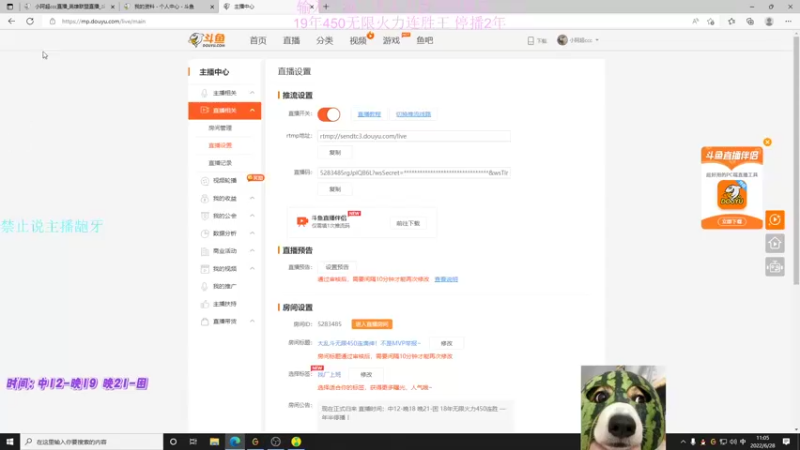Expand the bottom bag-icon sidebar chevron
The height and width of the screenshot is (450, 800).
click(252, 321)
